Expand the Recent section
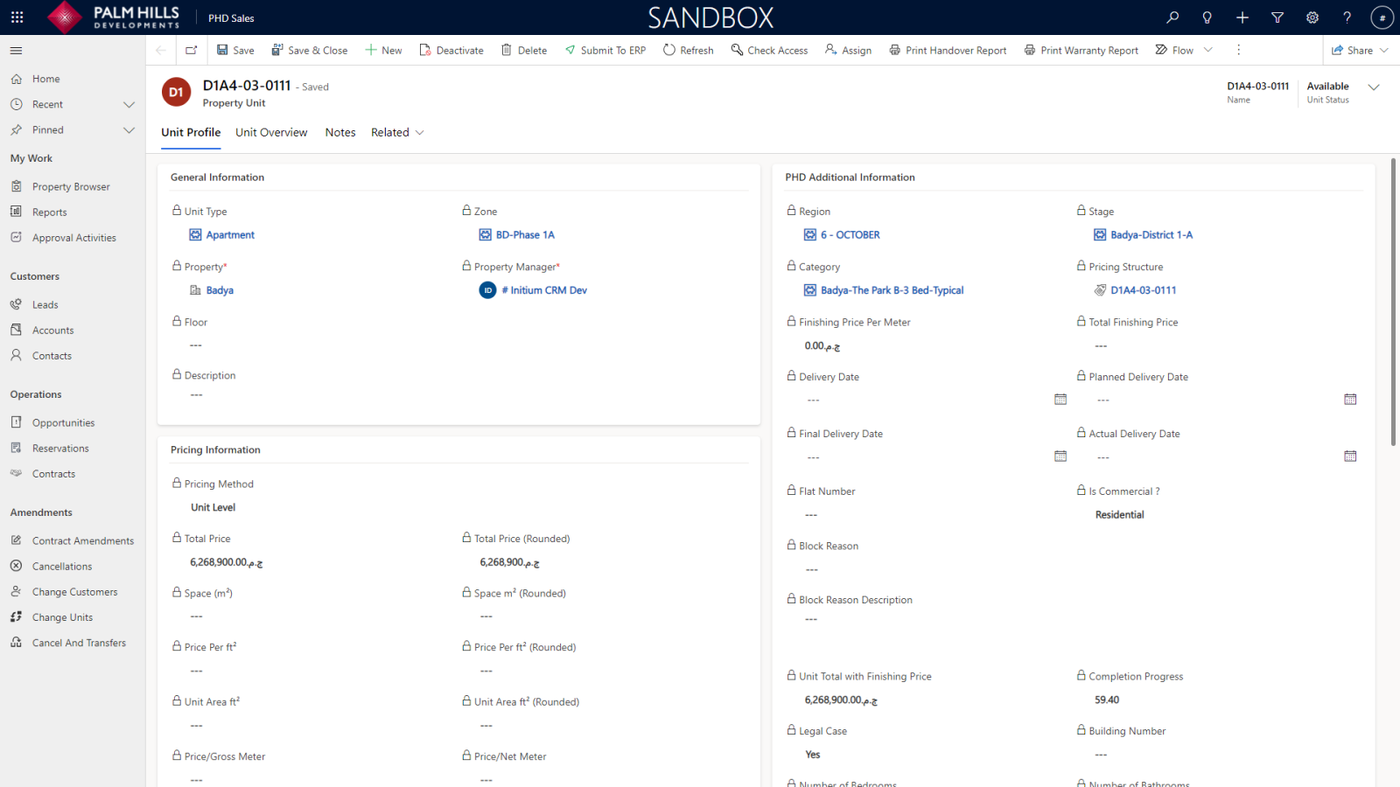The width and height of the screenshot is (1400, 787). coord(129,104)
